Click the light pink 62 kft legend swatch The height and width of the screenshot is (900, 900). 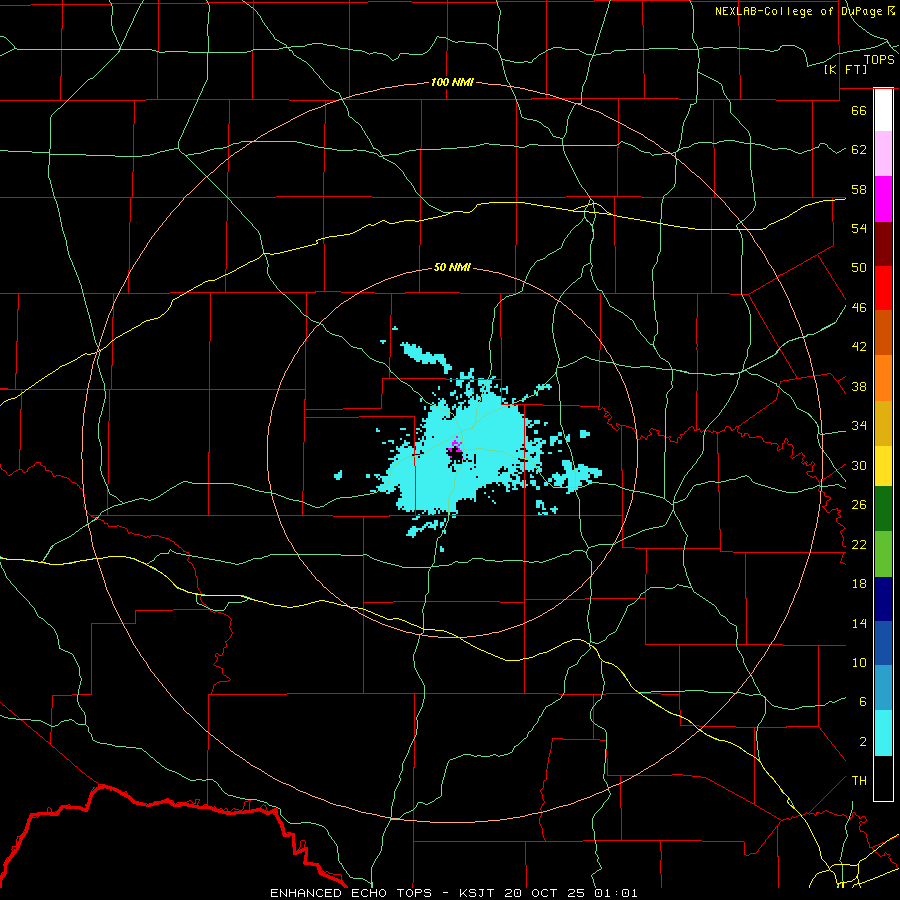pos(883,153)
